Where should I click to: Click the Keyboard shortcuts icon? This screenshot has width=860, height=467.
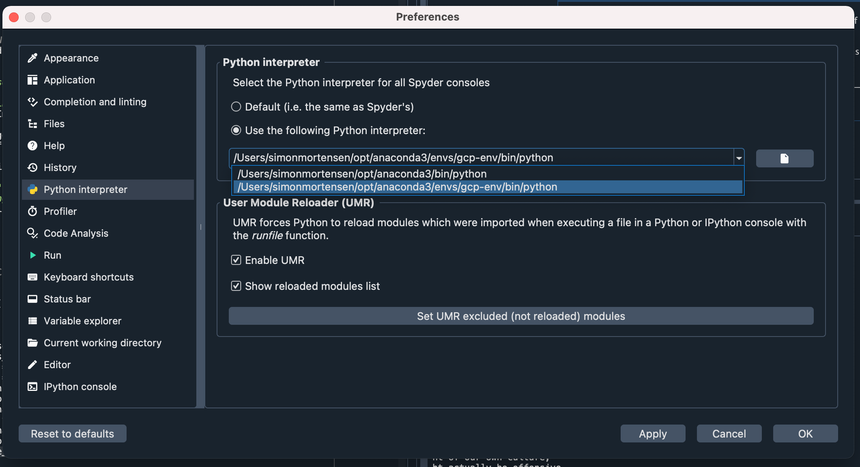coord(33,277)
